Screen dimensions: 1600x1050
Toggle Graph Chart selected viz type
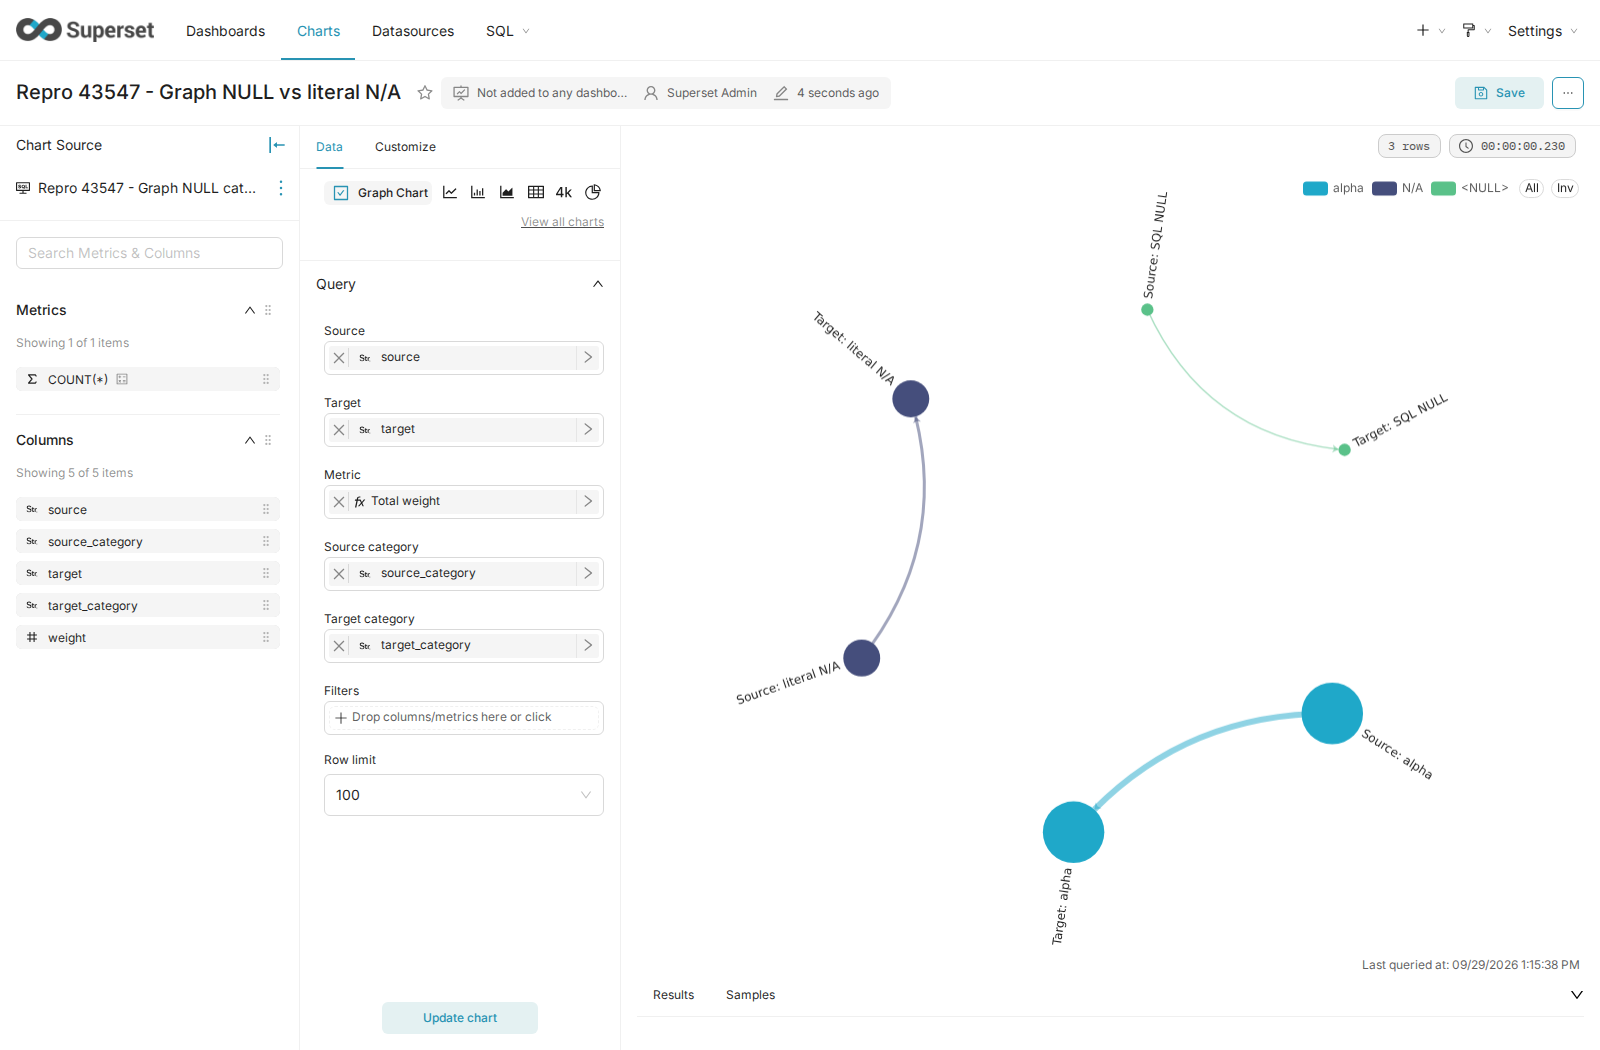380,192
